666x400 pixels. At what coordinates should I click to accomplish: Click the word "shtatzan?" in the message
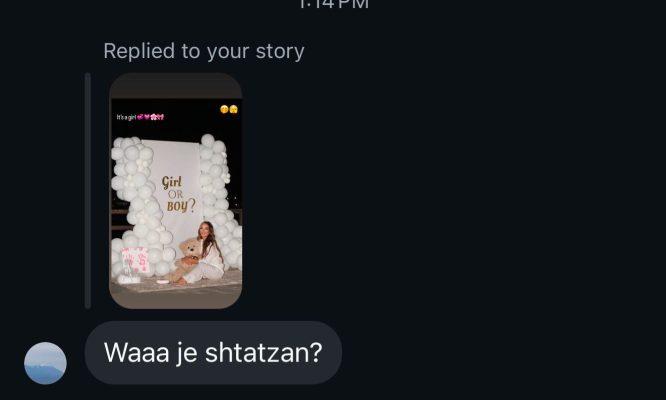264,352
